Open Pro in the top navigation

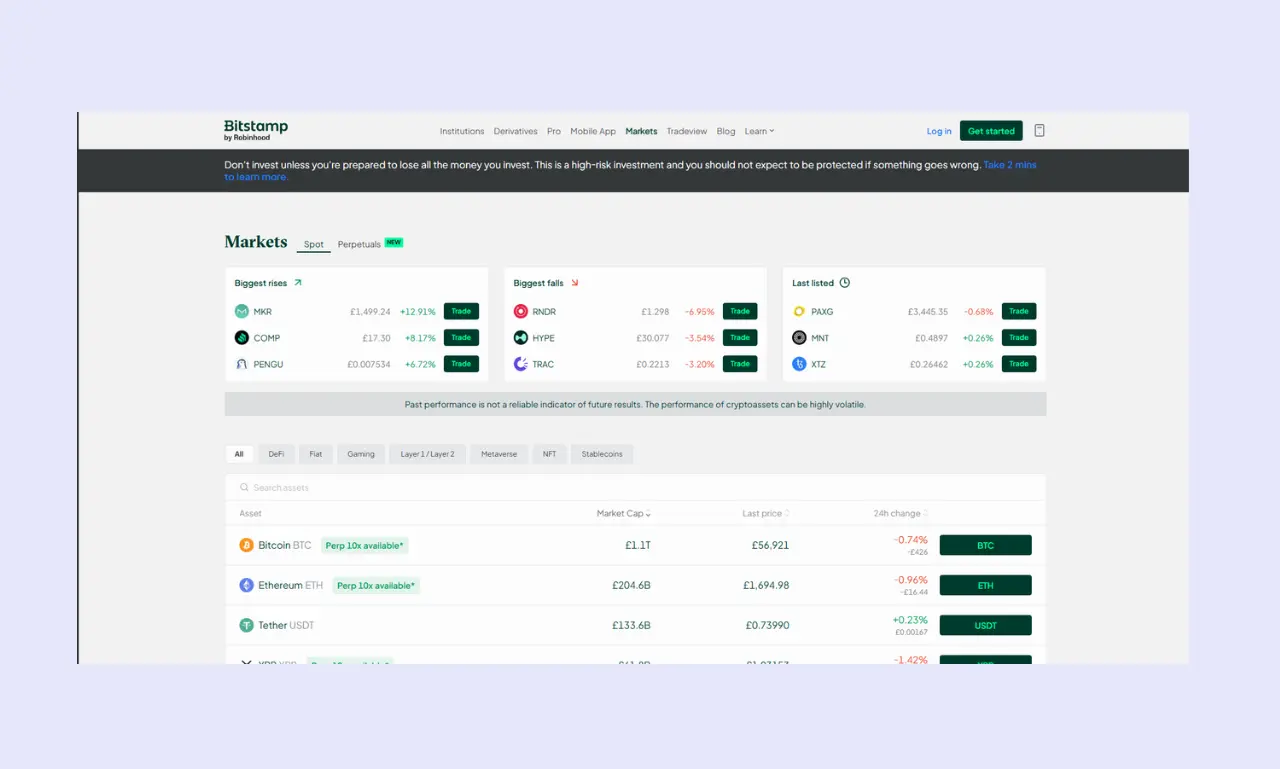pyautogui.click(x=554, y=131)
